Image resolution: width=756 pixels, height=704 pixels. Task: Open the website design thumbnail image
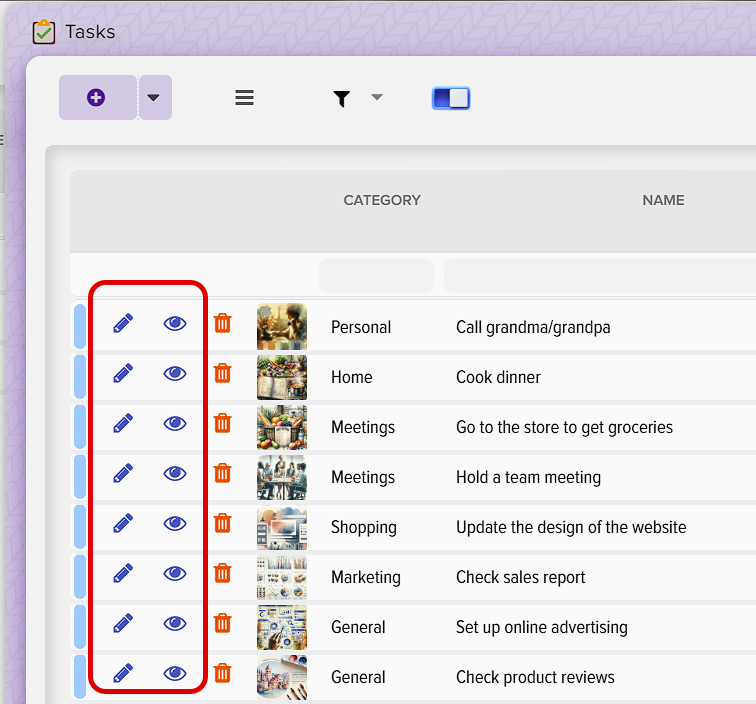[282, 528]
